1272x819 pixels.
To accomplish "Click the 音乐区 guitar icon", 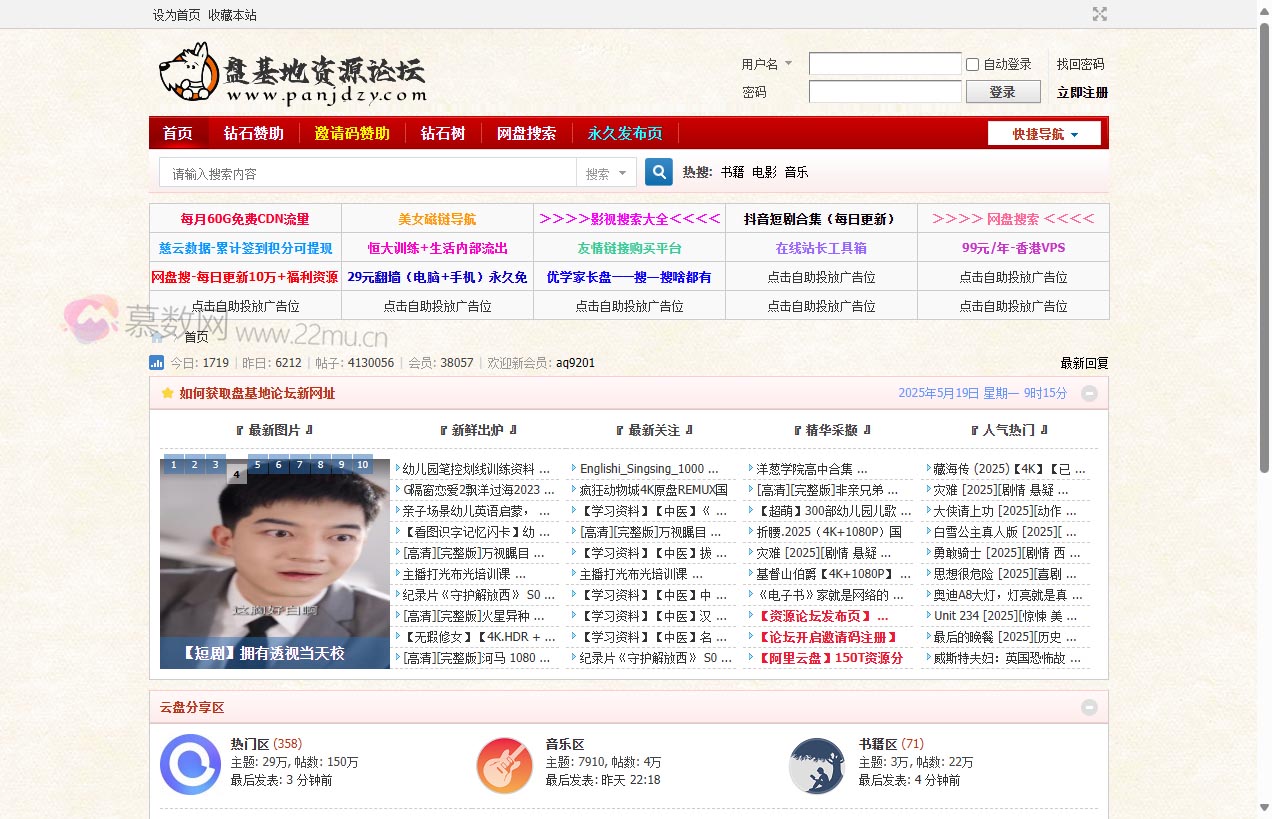I will [x=504, y=765].
